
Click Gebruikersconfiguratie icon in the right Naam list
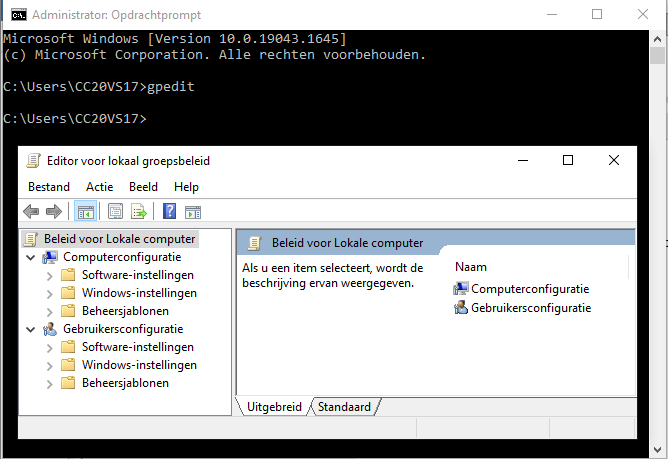tap(461, 307)
